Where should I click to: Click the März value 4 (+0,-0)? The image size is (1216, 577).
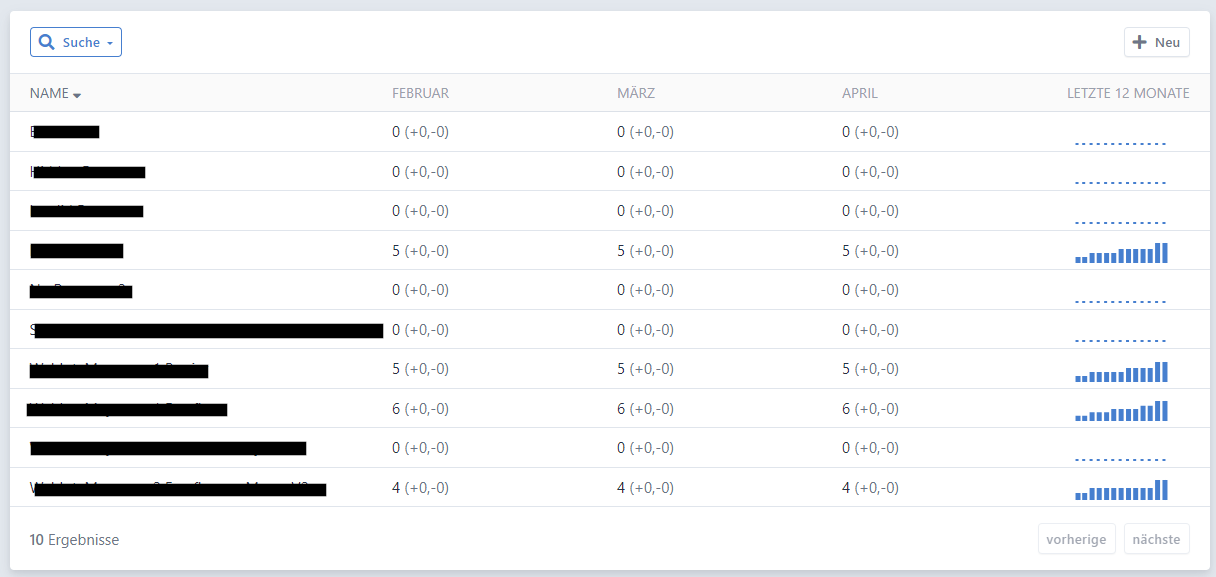(x=645, y=488)
